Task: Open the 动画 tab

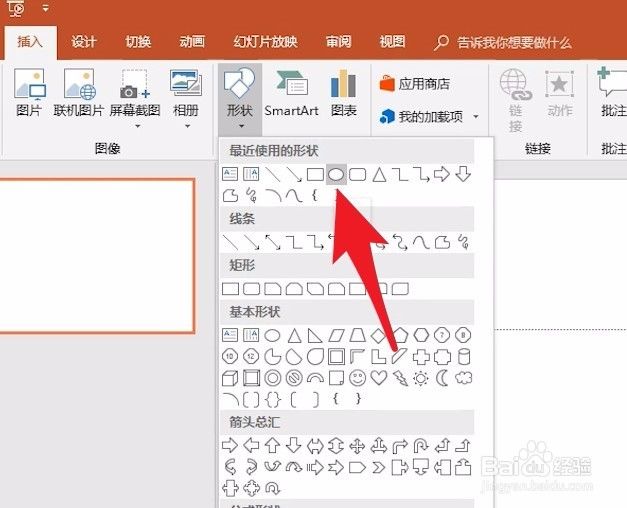Action: coord(192,42)
